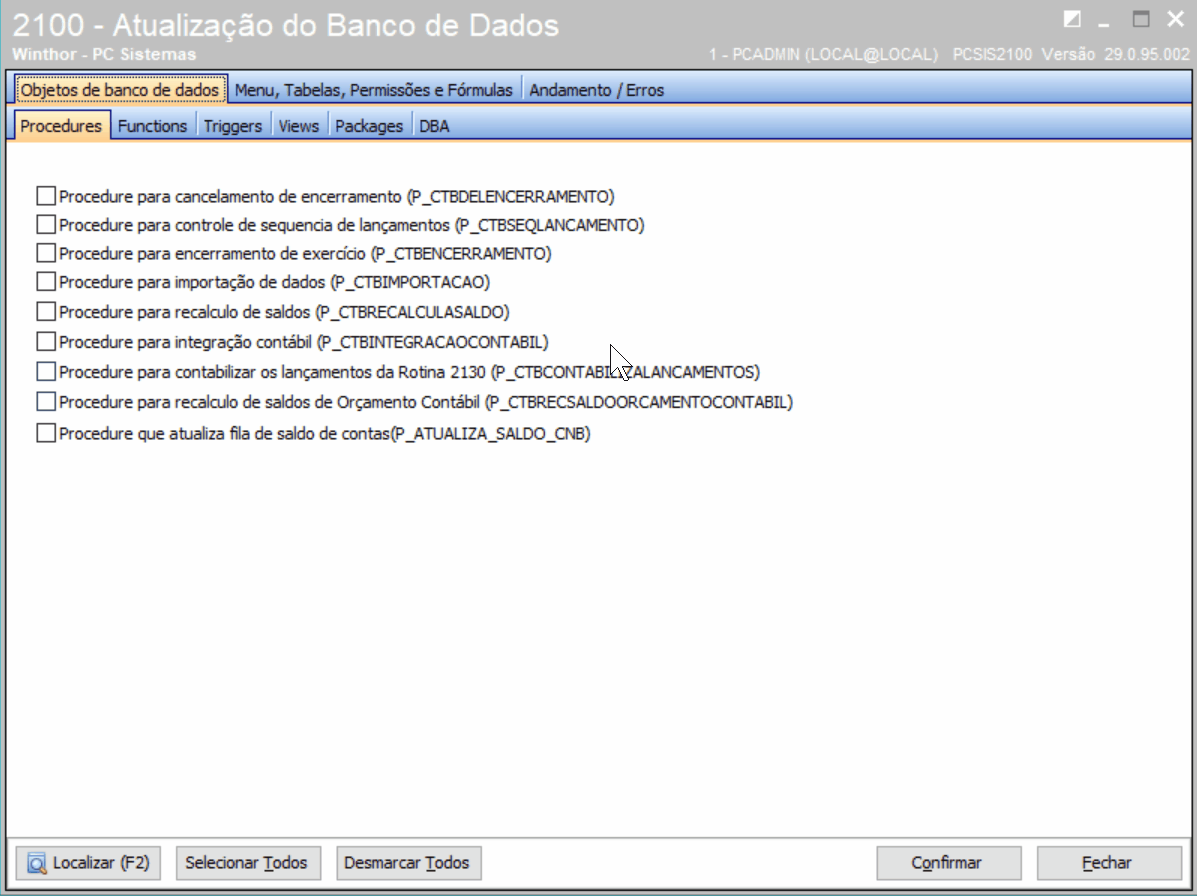This screenshot has height=896, width=1197.
Task: Show the Views sub-tab
Action: (298, 125)
